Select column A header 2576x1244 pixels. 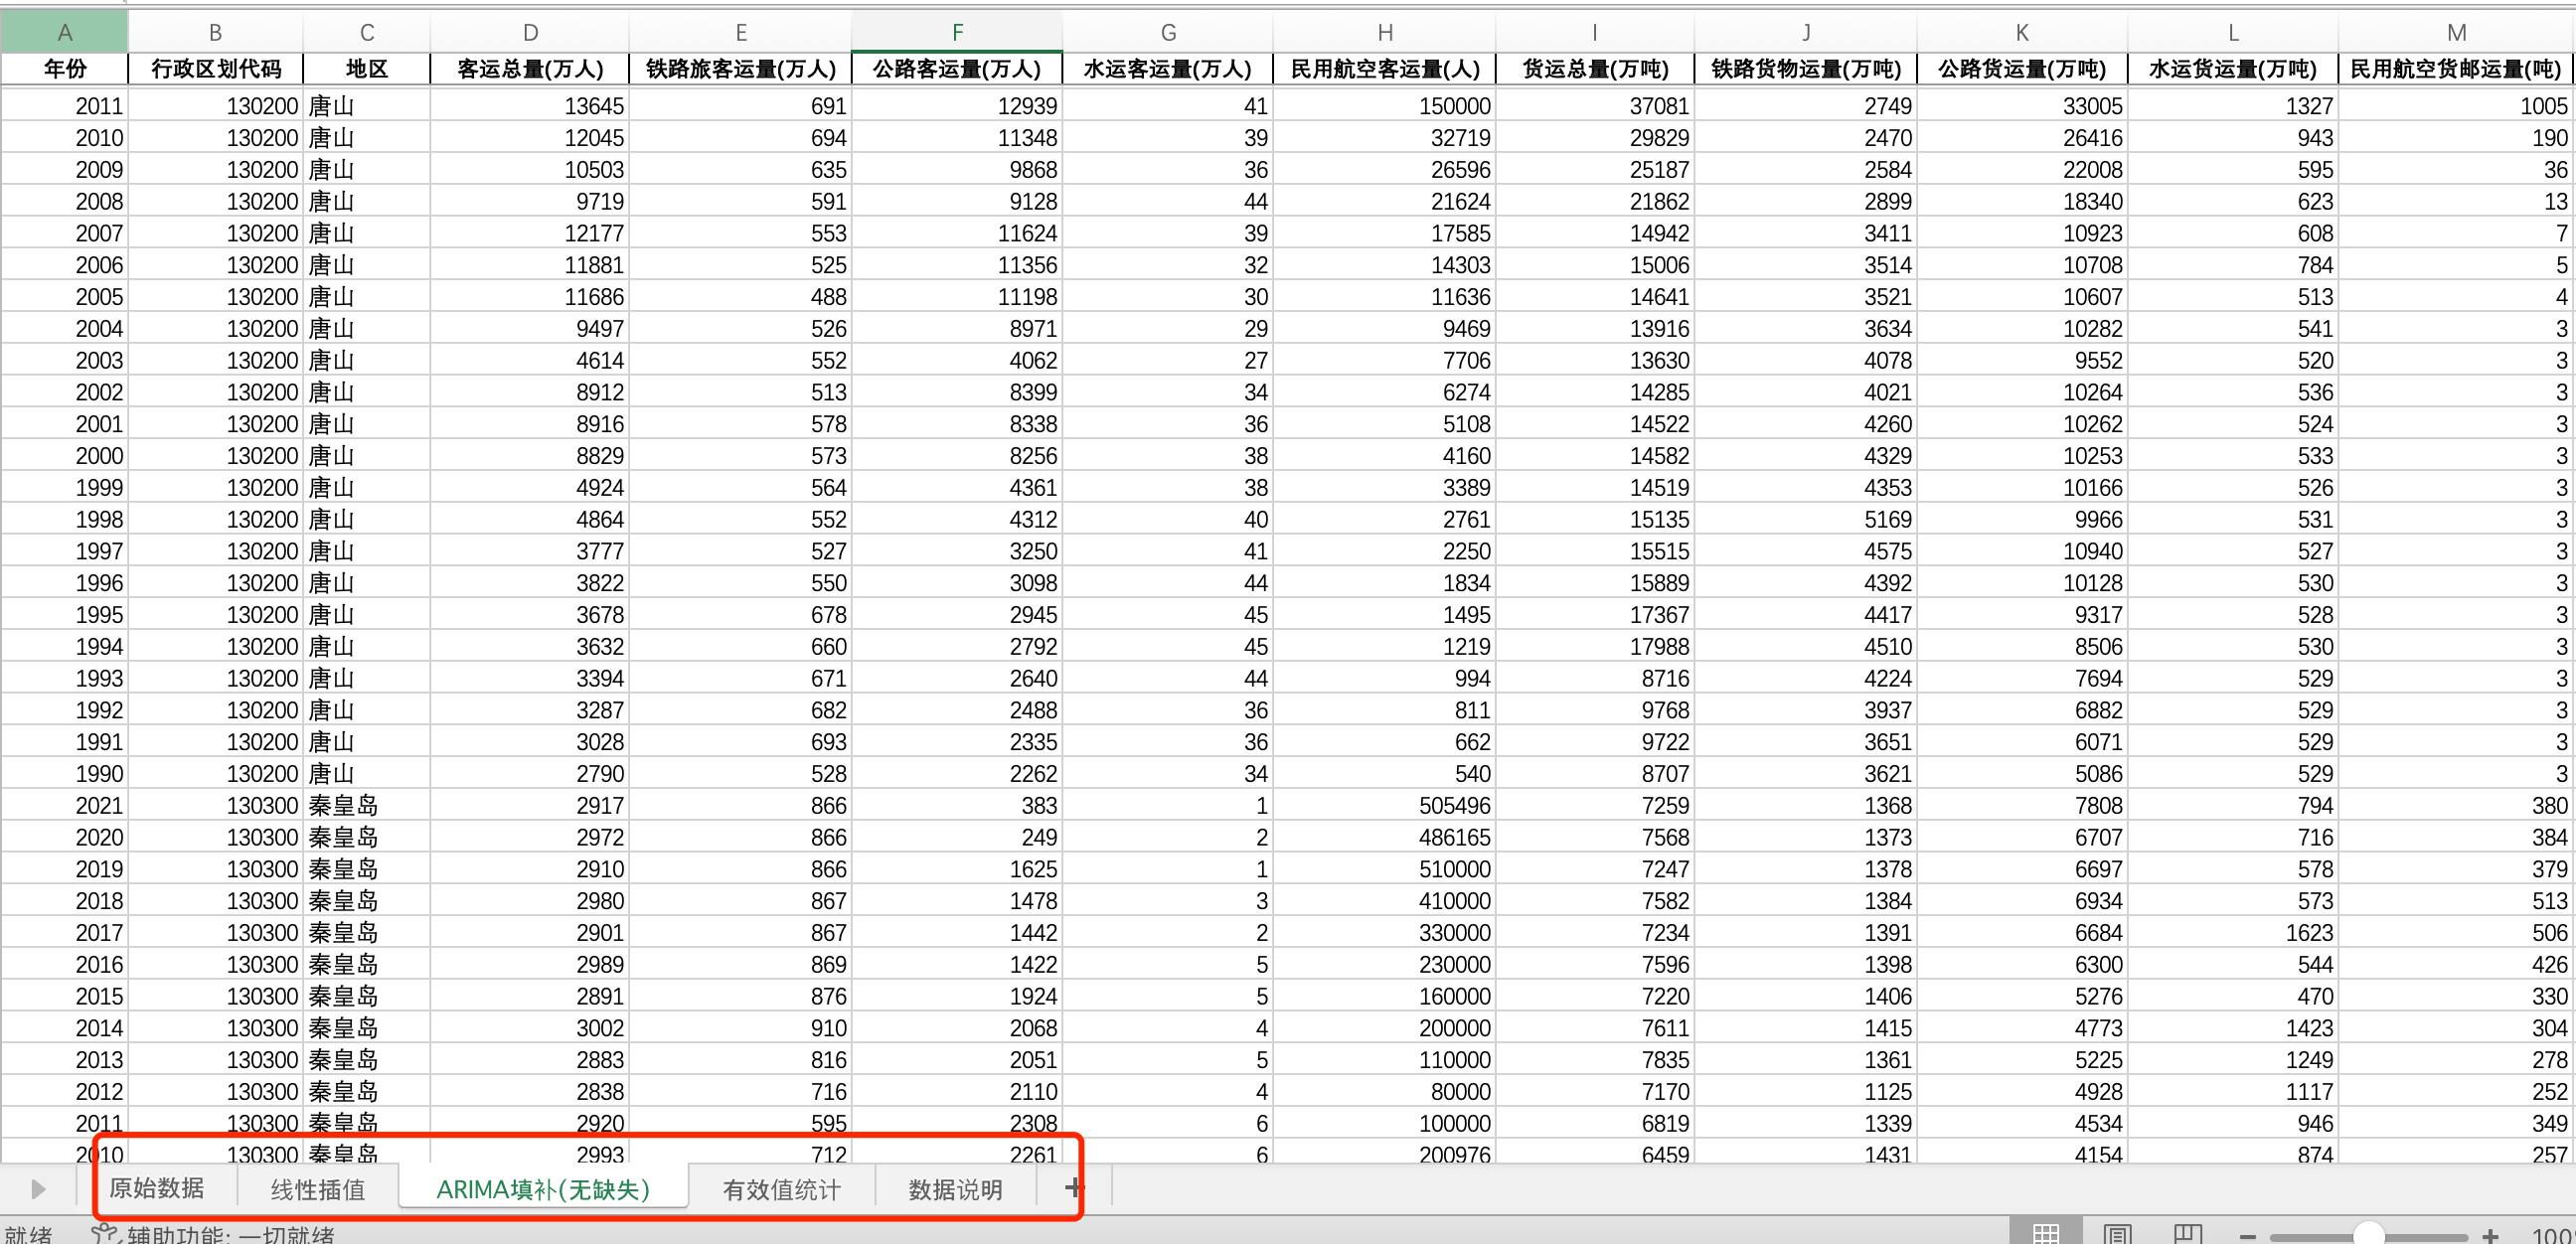click(x=64, y=33)
